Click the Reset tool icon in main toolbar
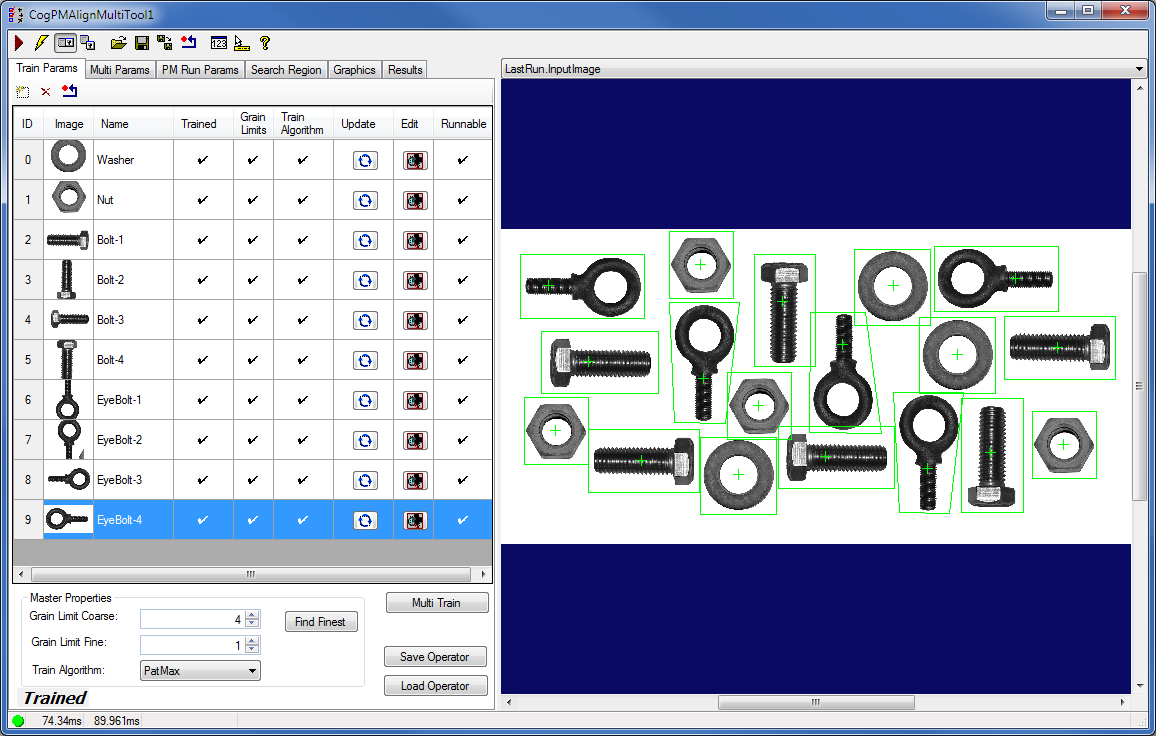The height and width of the screenshot is (736, 1156). coord(189,43)
